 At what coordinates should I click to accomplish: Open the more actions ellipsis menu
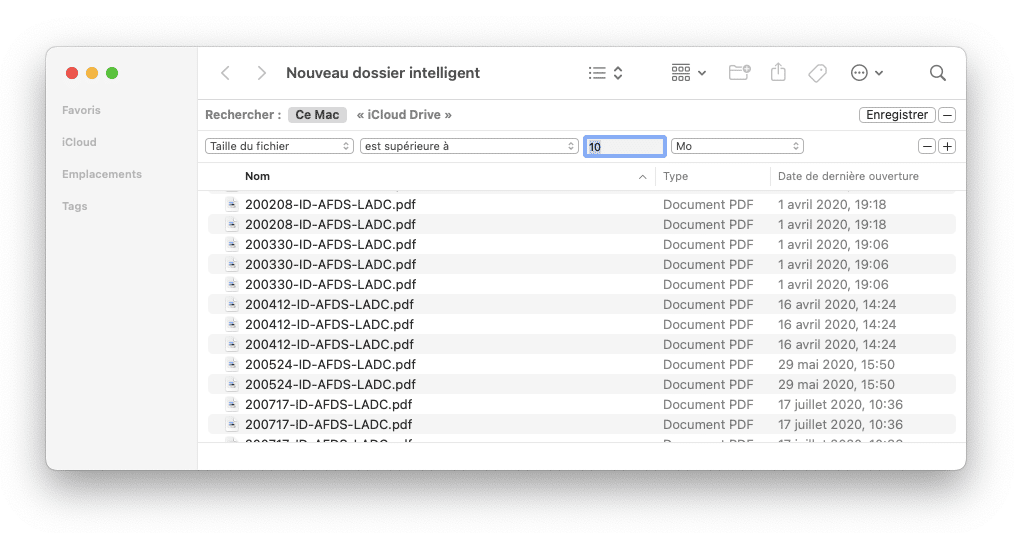tap(866, 73)
